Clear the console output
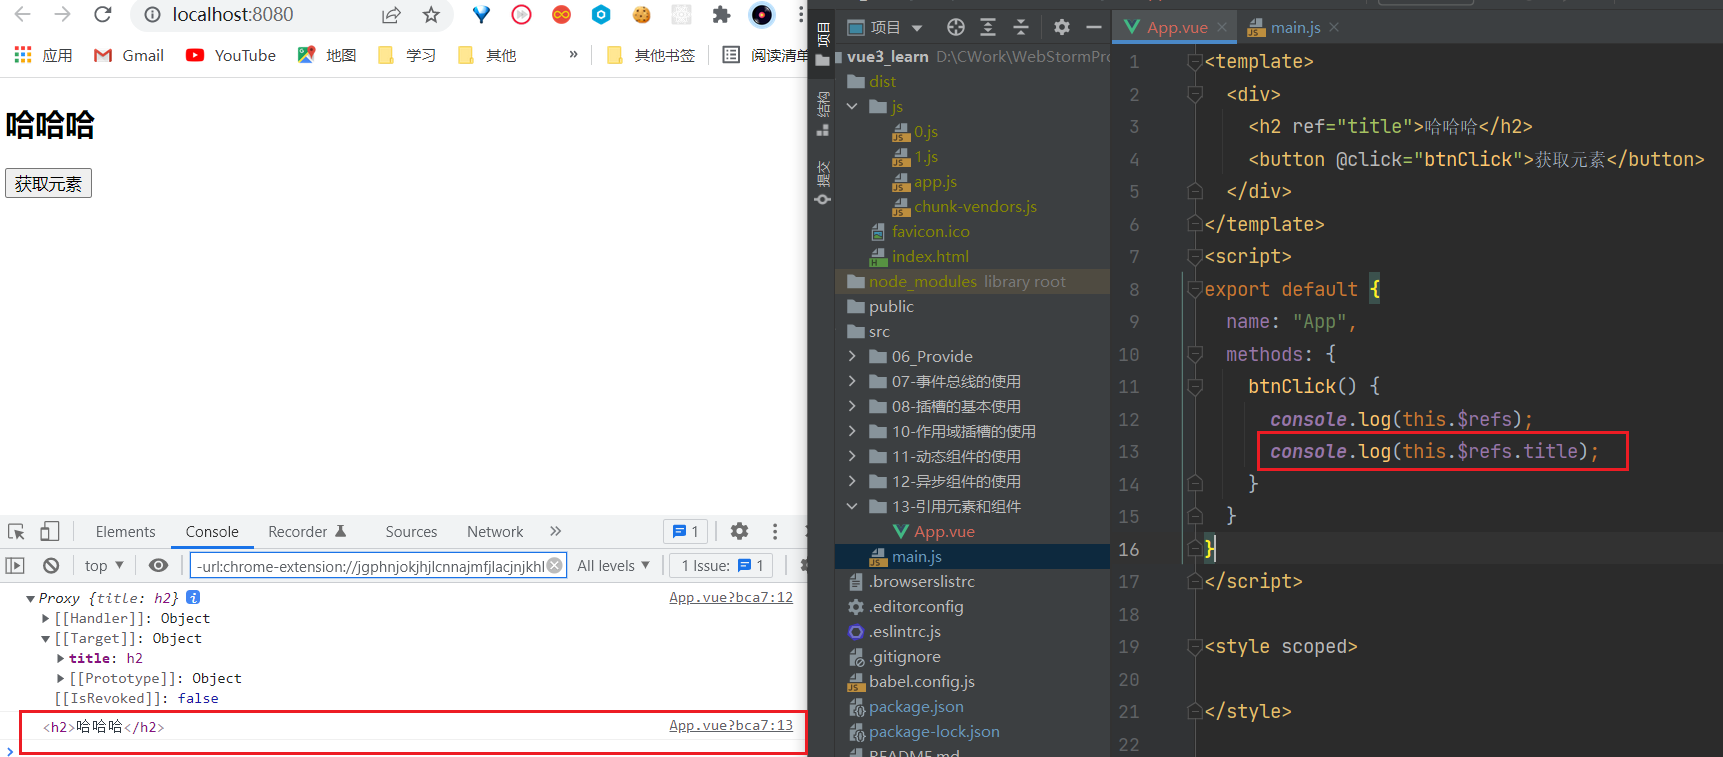Screen dimensions: 1723x757 tap(51, 565)
